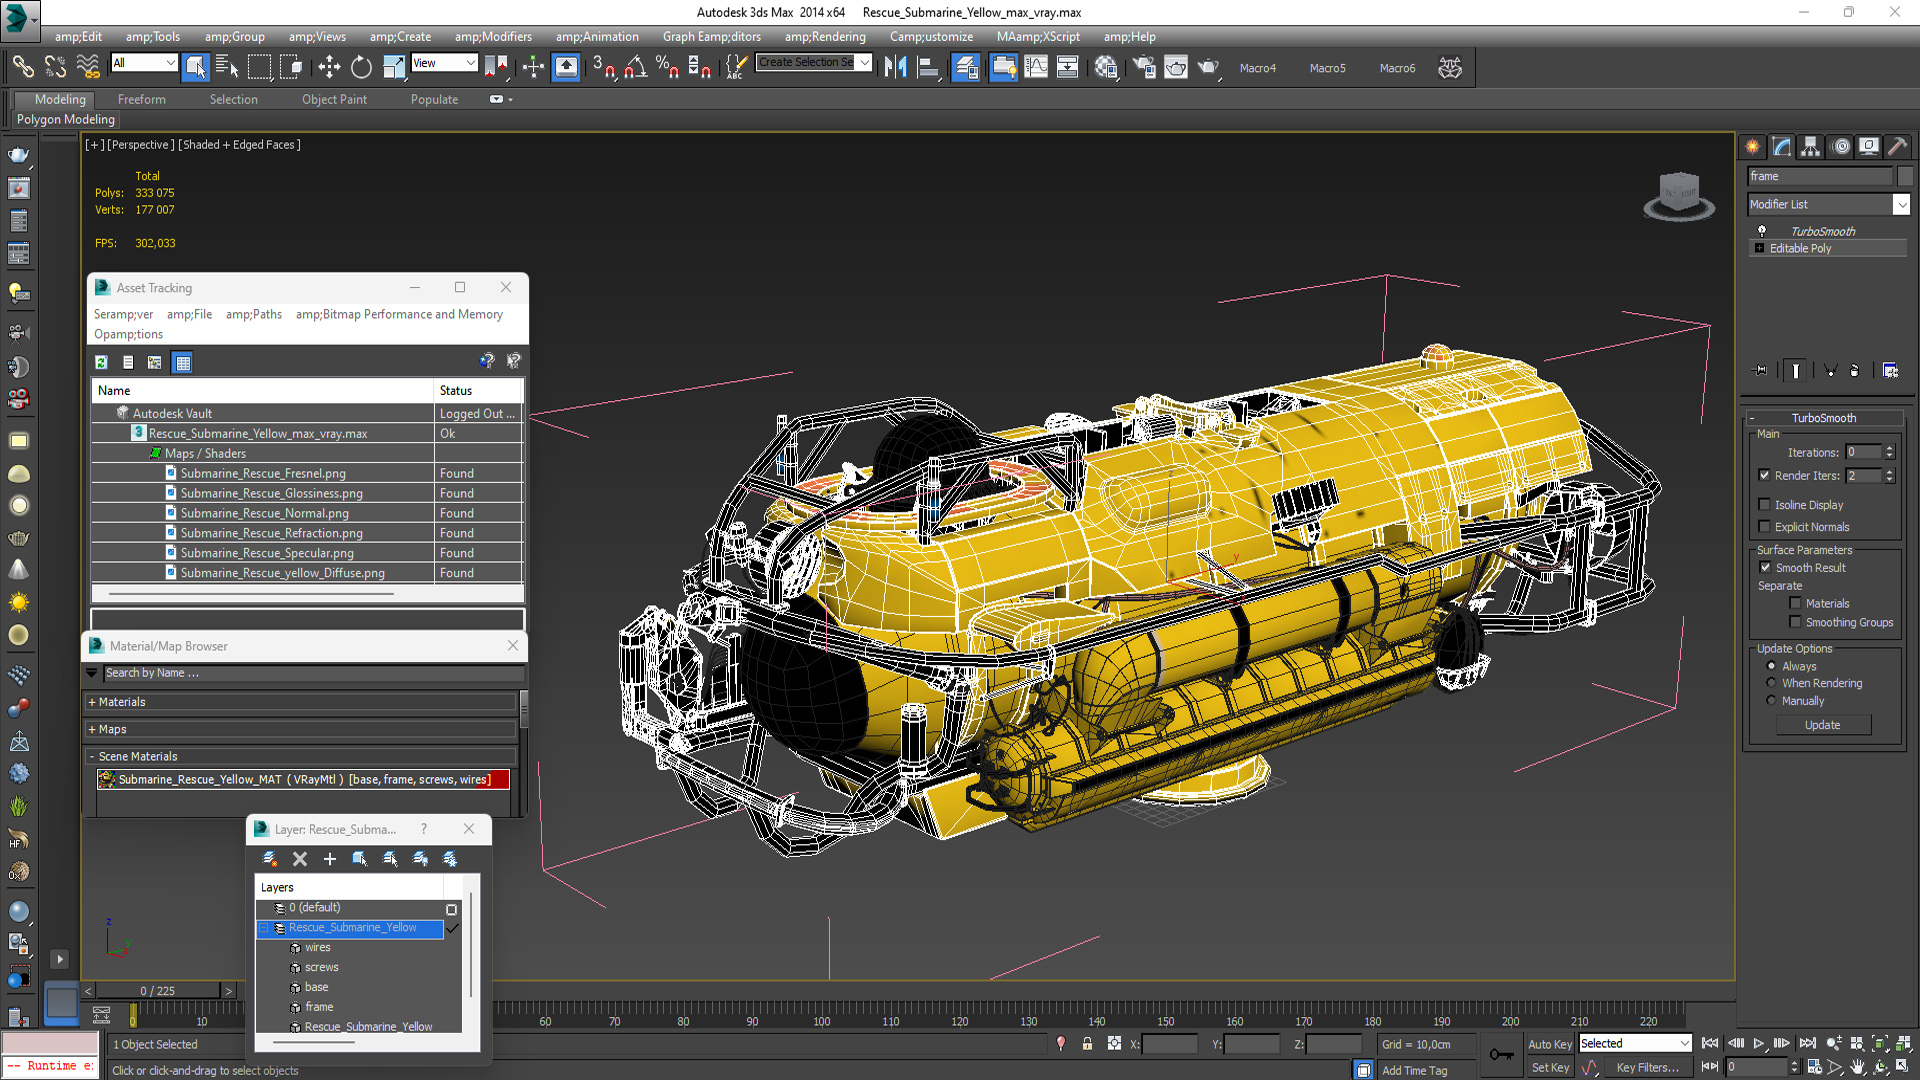Viewport: 1920px width, 1080px height.
Task: Open the Render Setup dialog
Action: click(x=1144, y=67)
